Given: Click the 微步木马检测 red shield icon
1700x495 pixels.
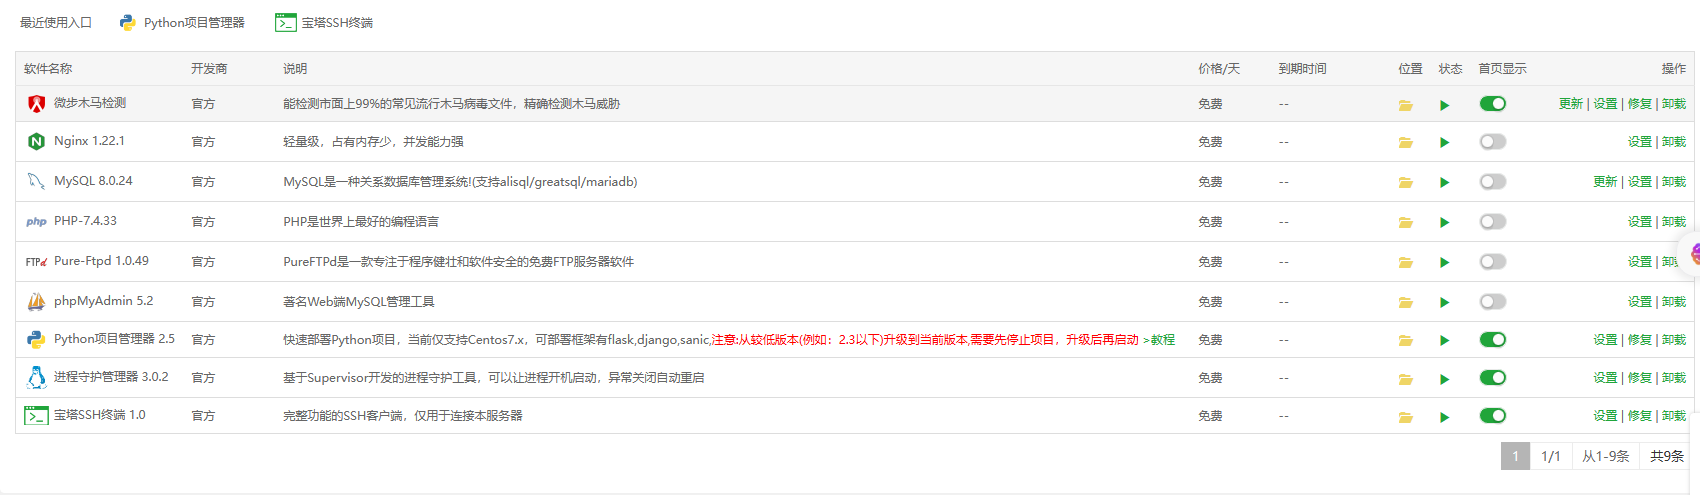Looking at the screenshot, I should (x=36, y=103).
